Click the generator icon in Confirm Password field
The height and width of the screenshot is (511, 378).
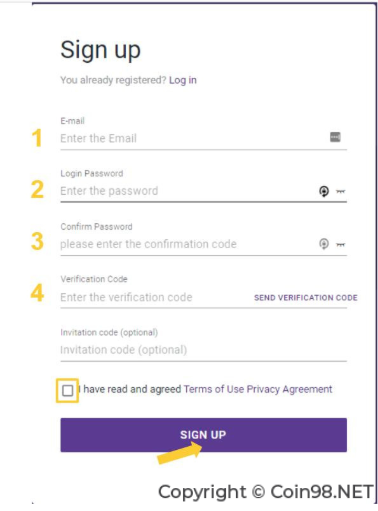[x=324, y=244]
